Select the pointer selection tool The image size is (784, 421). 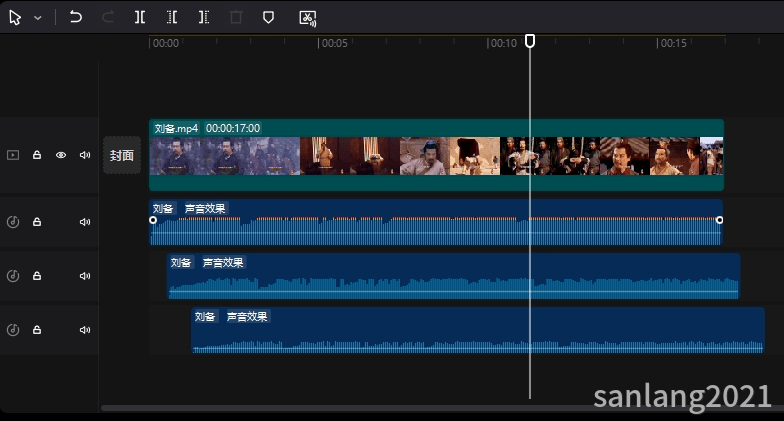tap(15, 18)
